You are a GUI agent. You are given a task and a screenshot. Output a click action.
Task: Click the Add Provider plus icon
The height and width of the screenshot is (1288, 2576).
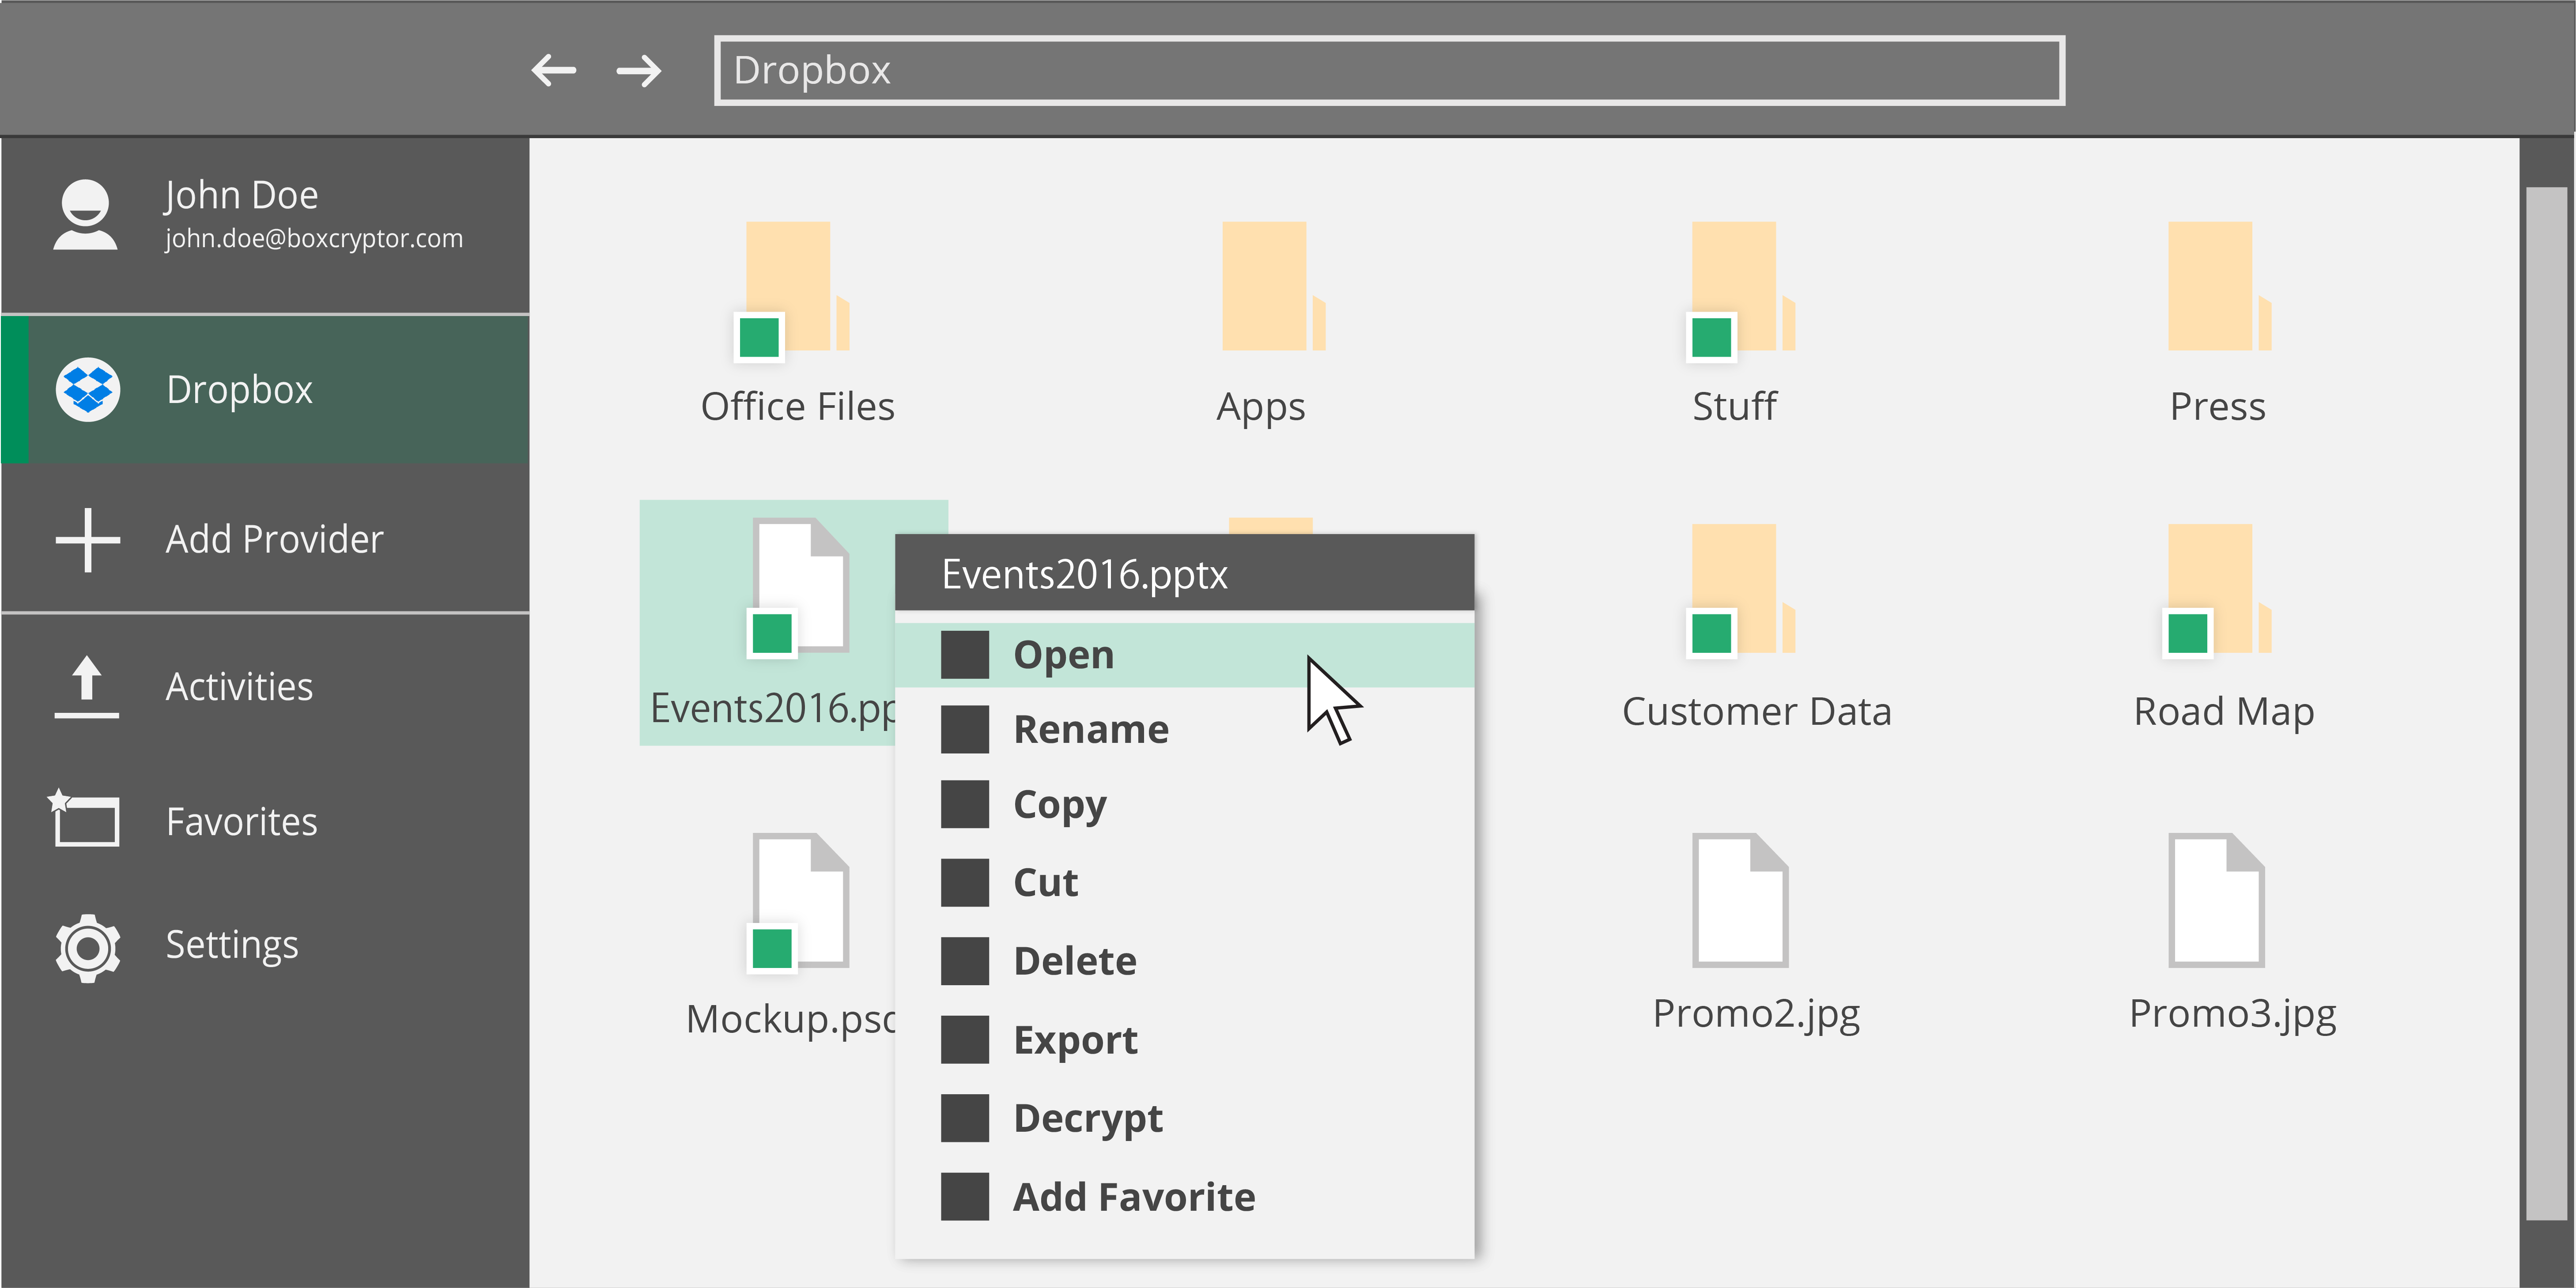tap(88, 539)
